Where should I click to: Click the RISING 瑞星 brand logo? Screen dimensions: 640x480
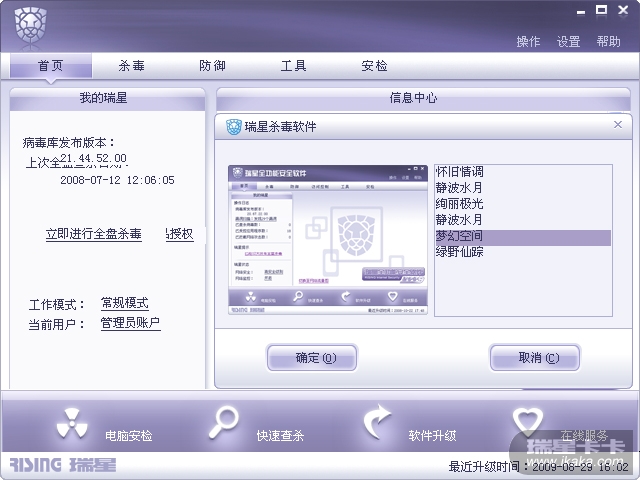pos(62,465)
